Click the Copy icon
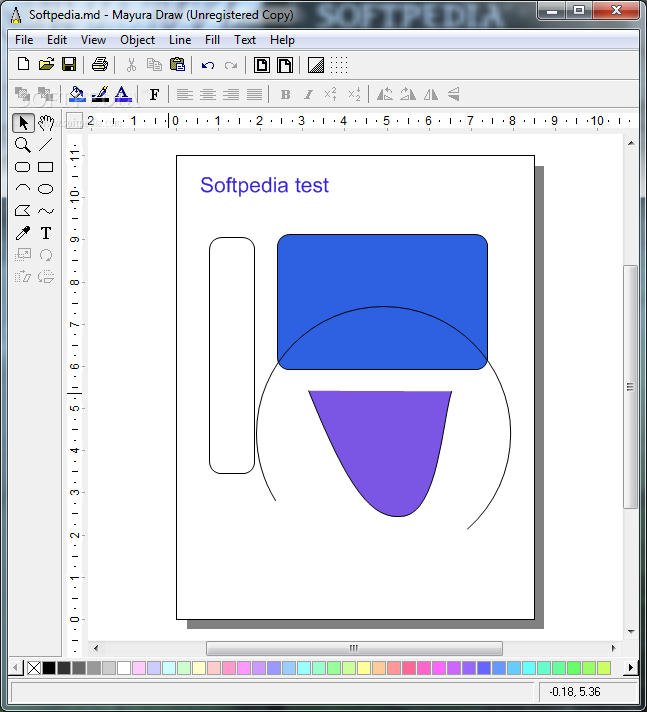Image resolution: width=647 pixels, height=712 pixels. tap(154, 65)
